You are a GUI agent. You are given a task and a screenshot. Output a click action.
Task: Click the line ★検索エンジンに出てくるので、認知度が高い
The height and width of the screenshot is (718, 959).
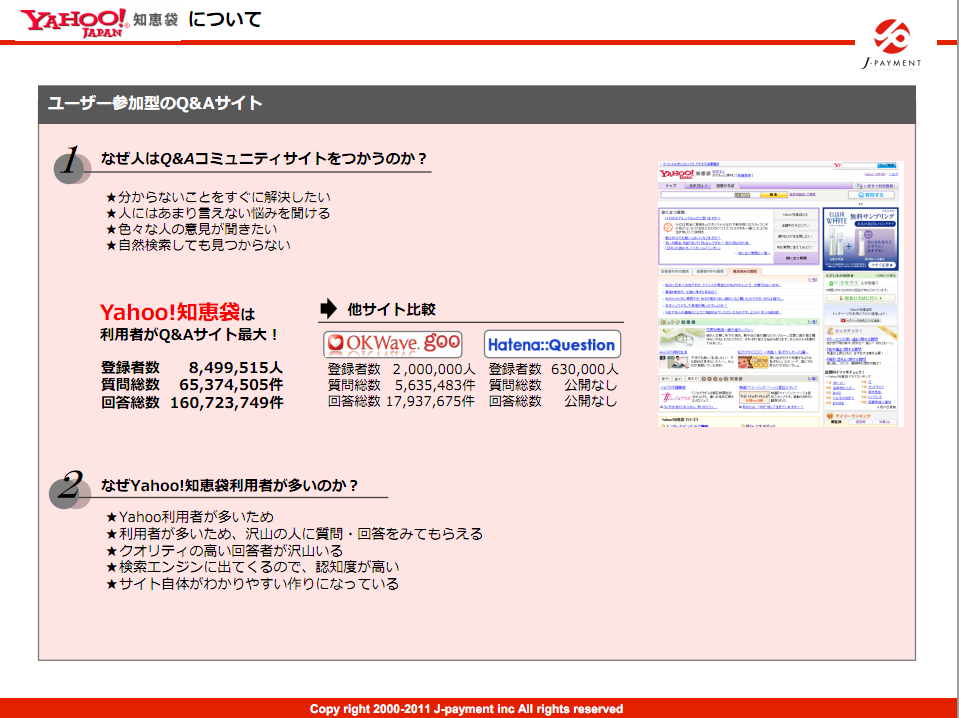pos(253,567)
